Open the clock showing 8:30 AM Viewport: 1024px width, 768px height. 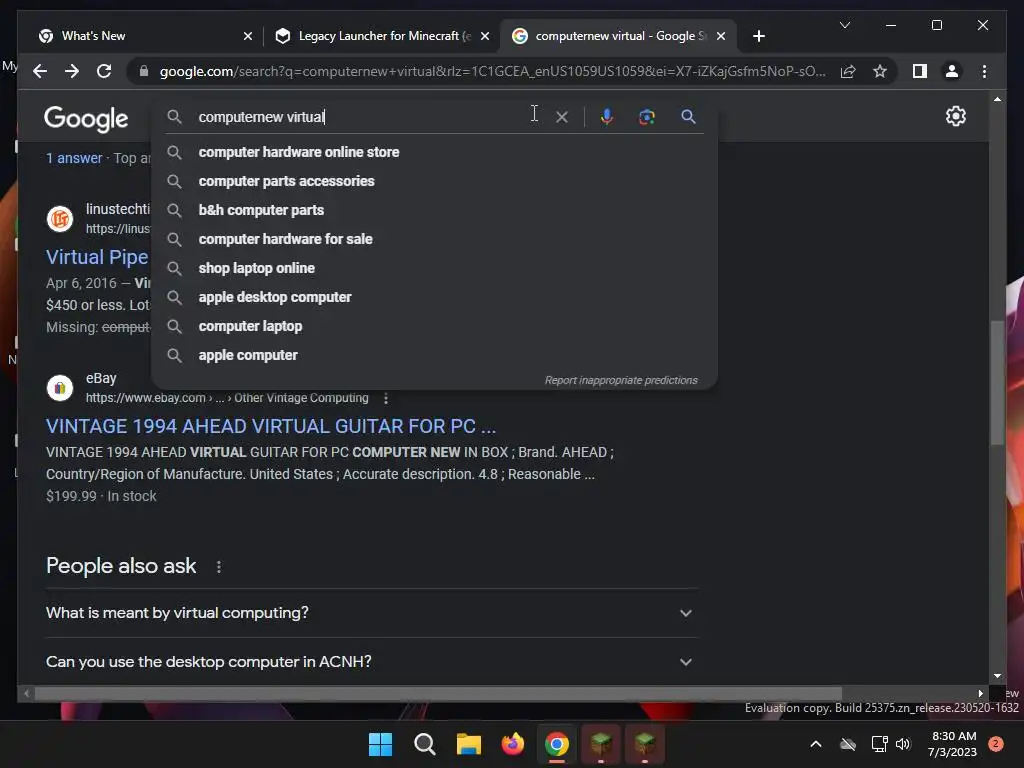pos(953,744)
